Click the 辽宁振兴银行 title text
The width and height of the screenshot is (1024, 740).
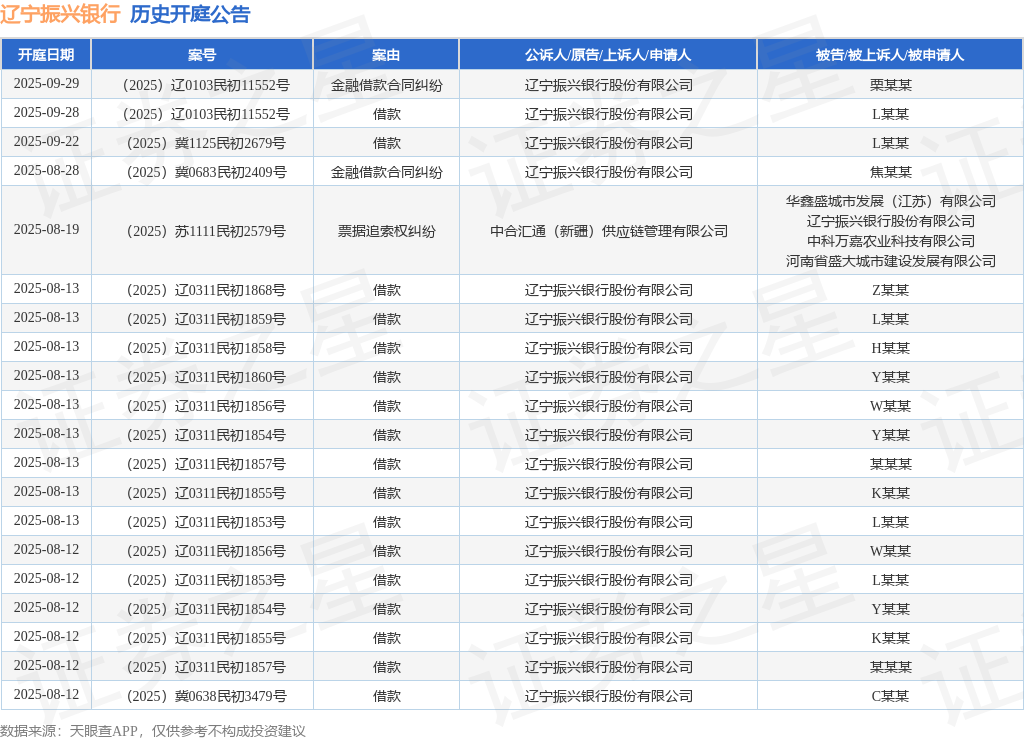[60, 14]
